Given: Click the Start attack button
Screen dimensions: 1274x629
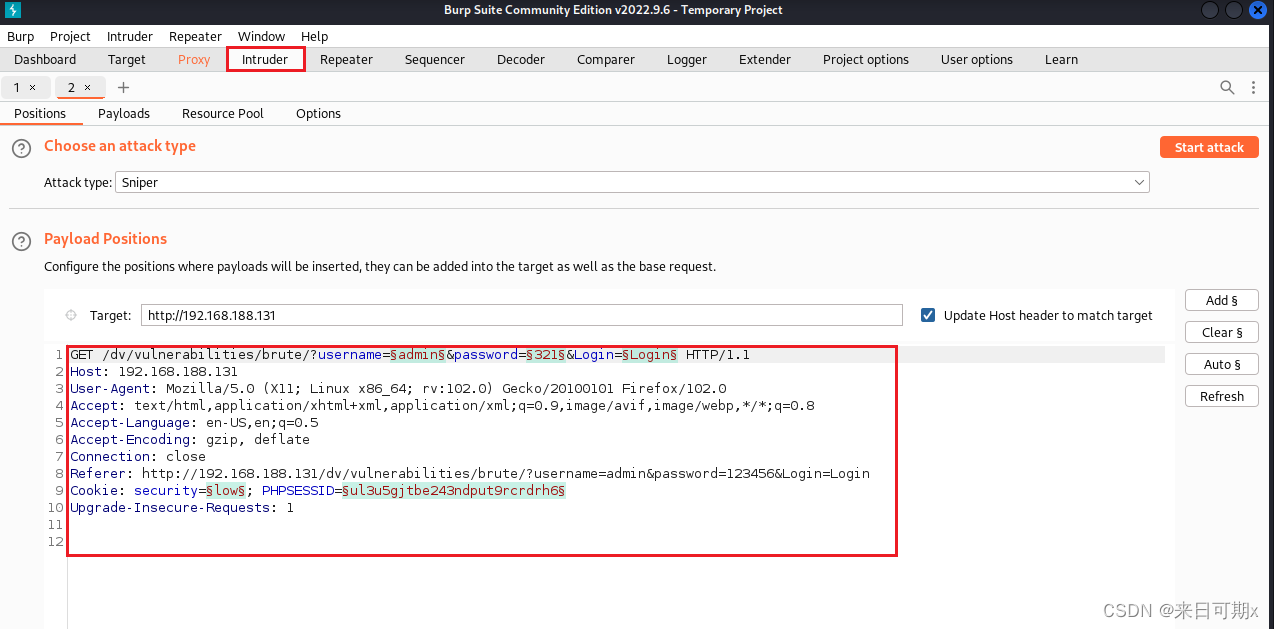Looking at the screenshot, I should (1209, 147).
